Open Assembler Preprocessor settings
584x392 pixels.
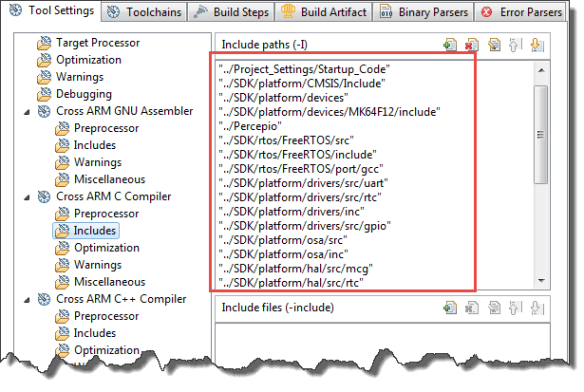[x=97, y=128]
